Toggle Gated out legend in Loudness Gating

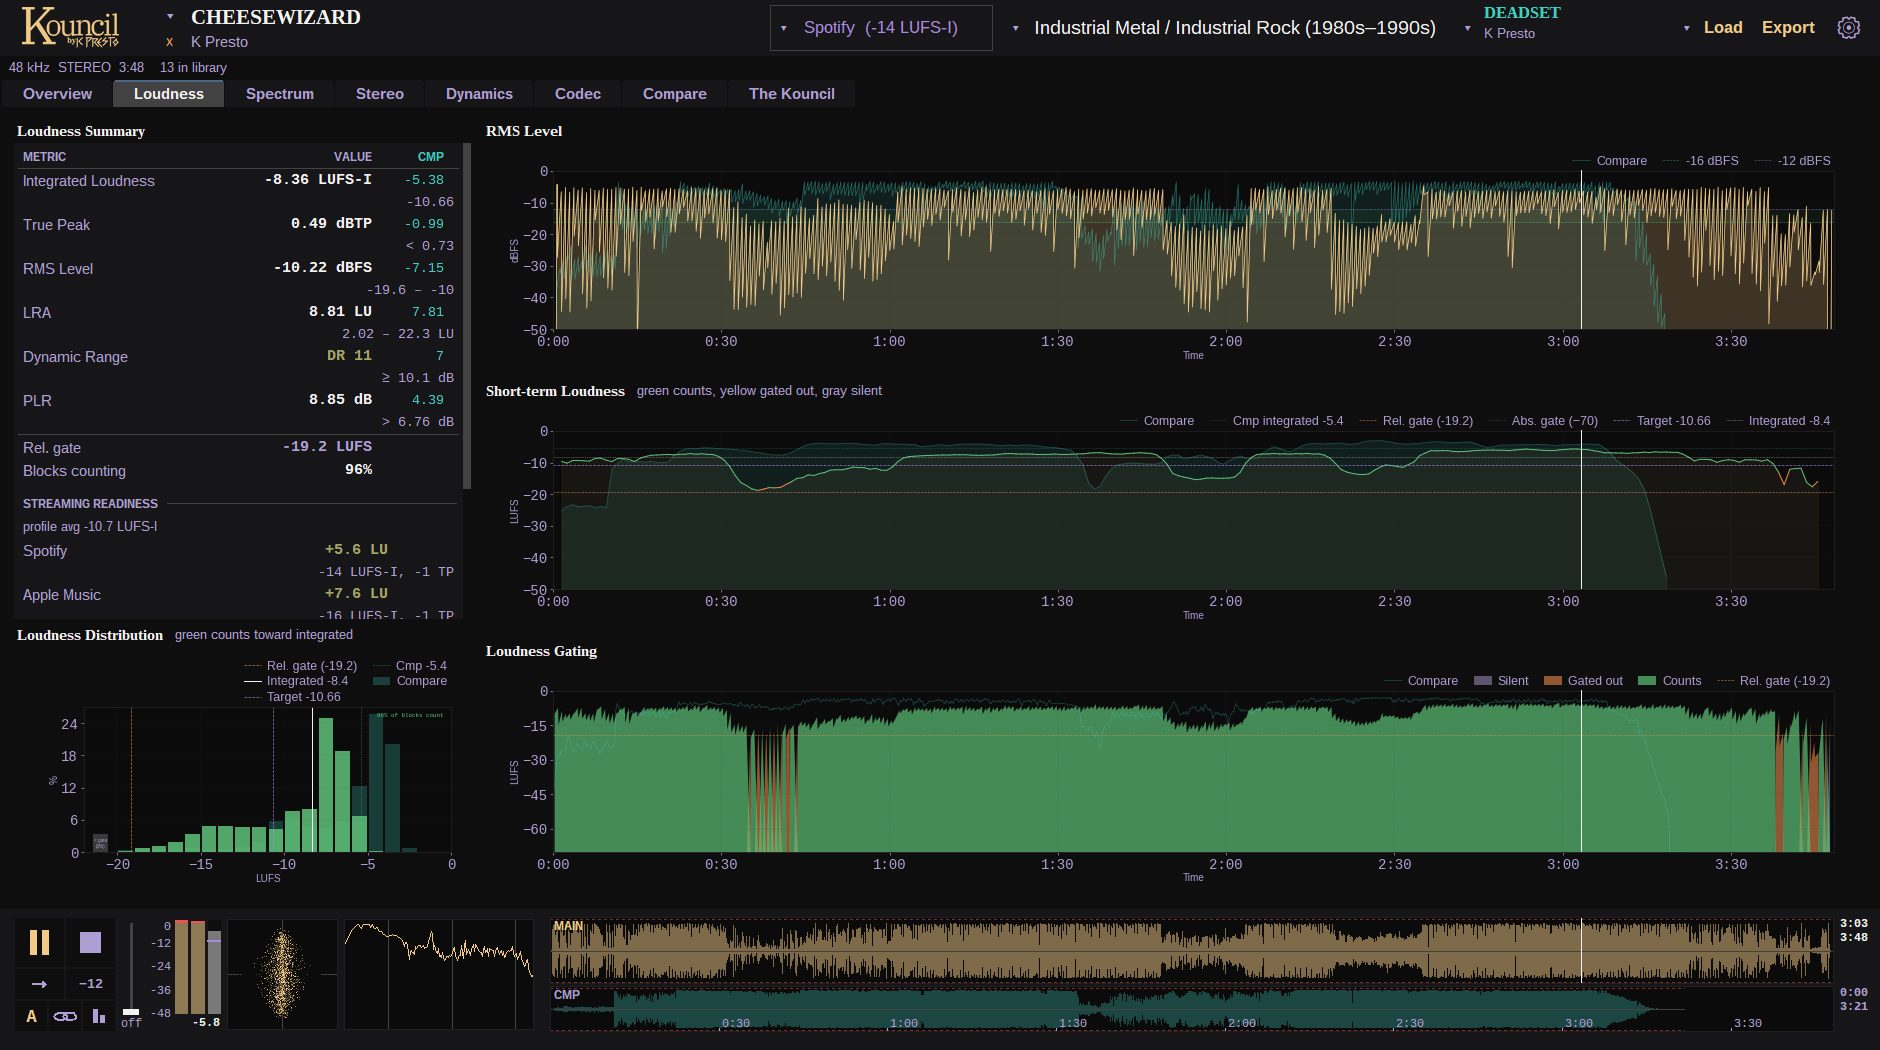(1583, 681)
